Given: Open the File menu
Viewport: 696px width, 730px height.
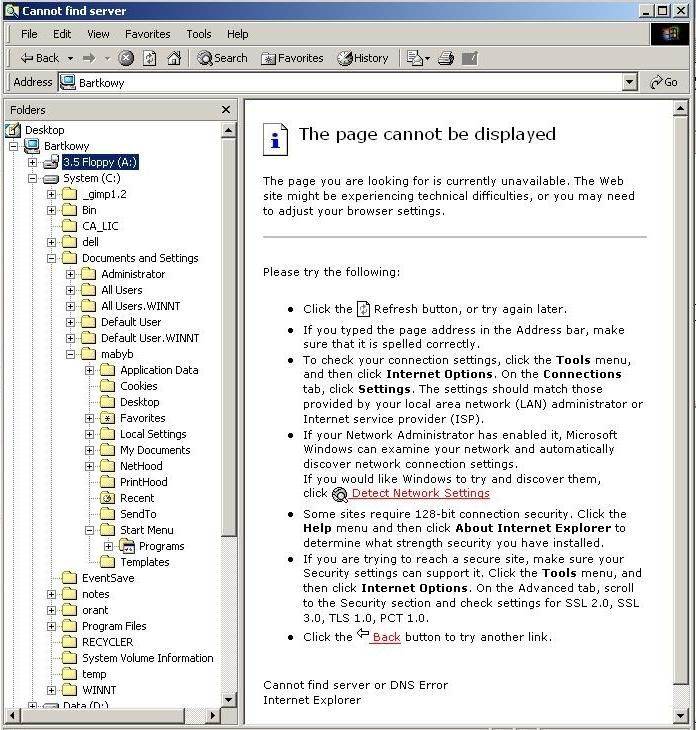Looking at the screenshot, I should coord(29,34).
